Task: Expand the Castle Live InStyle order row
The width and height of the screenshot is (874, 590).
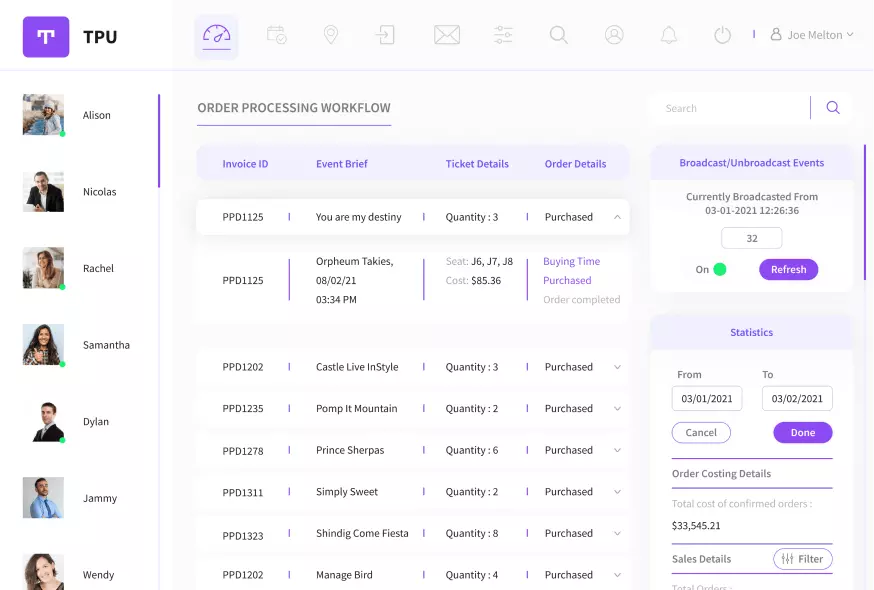Action: [617, 367]
